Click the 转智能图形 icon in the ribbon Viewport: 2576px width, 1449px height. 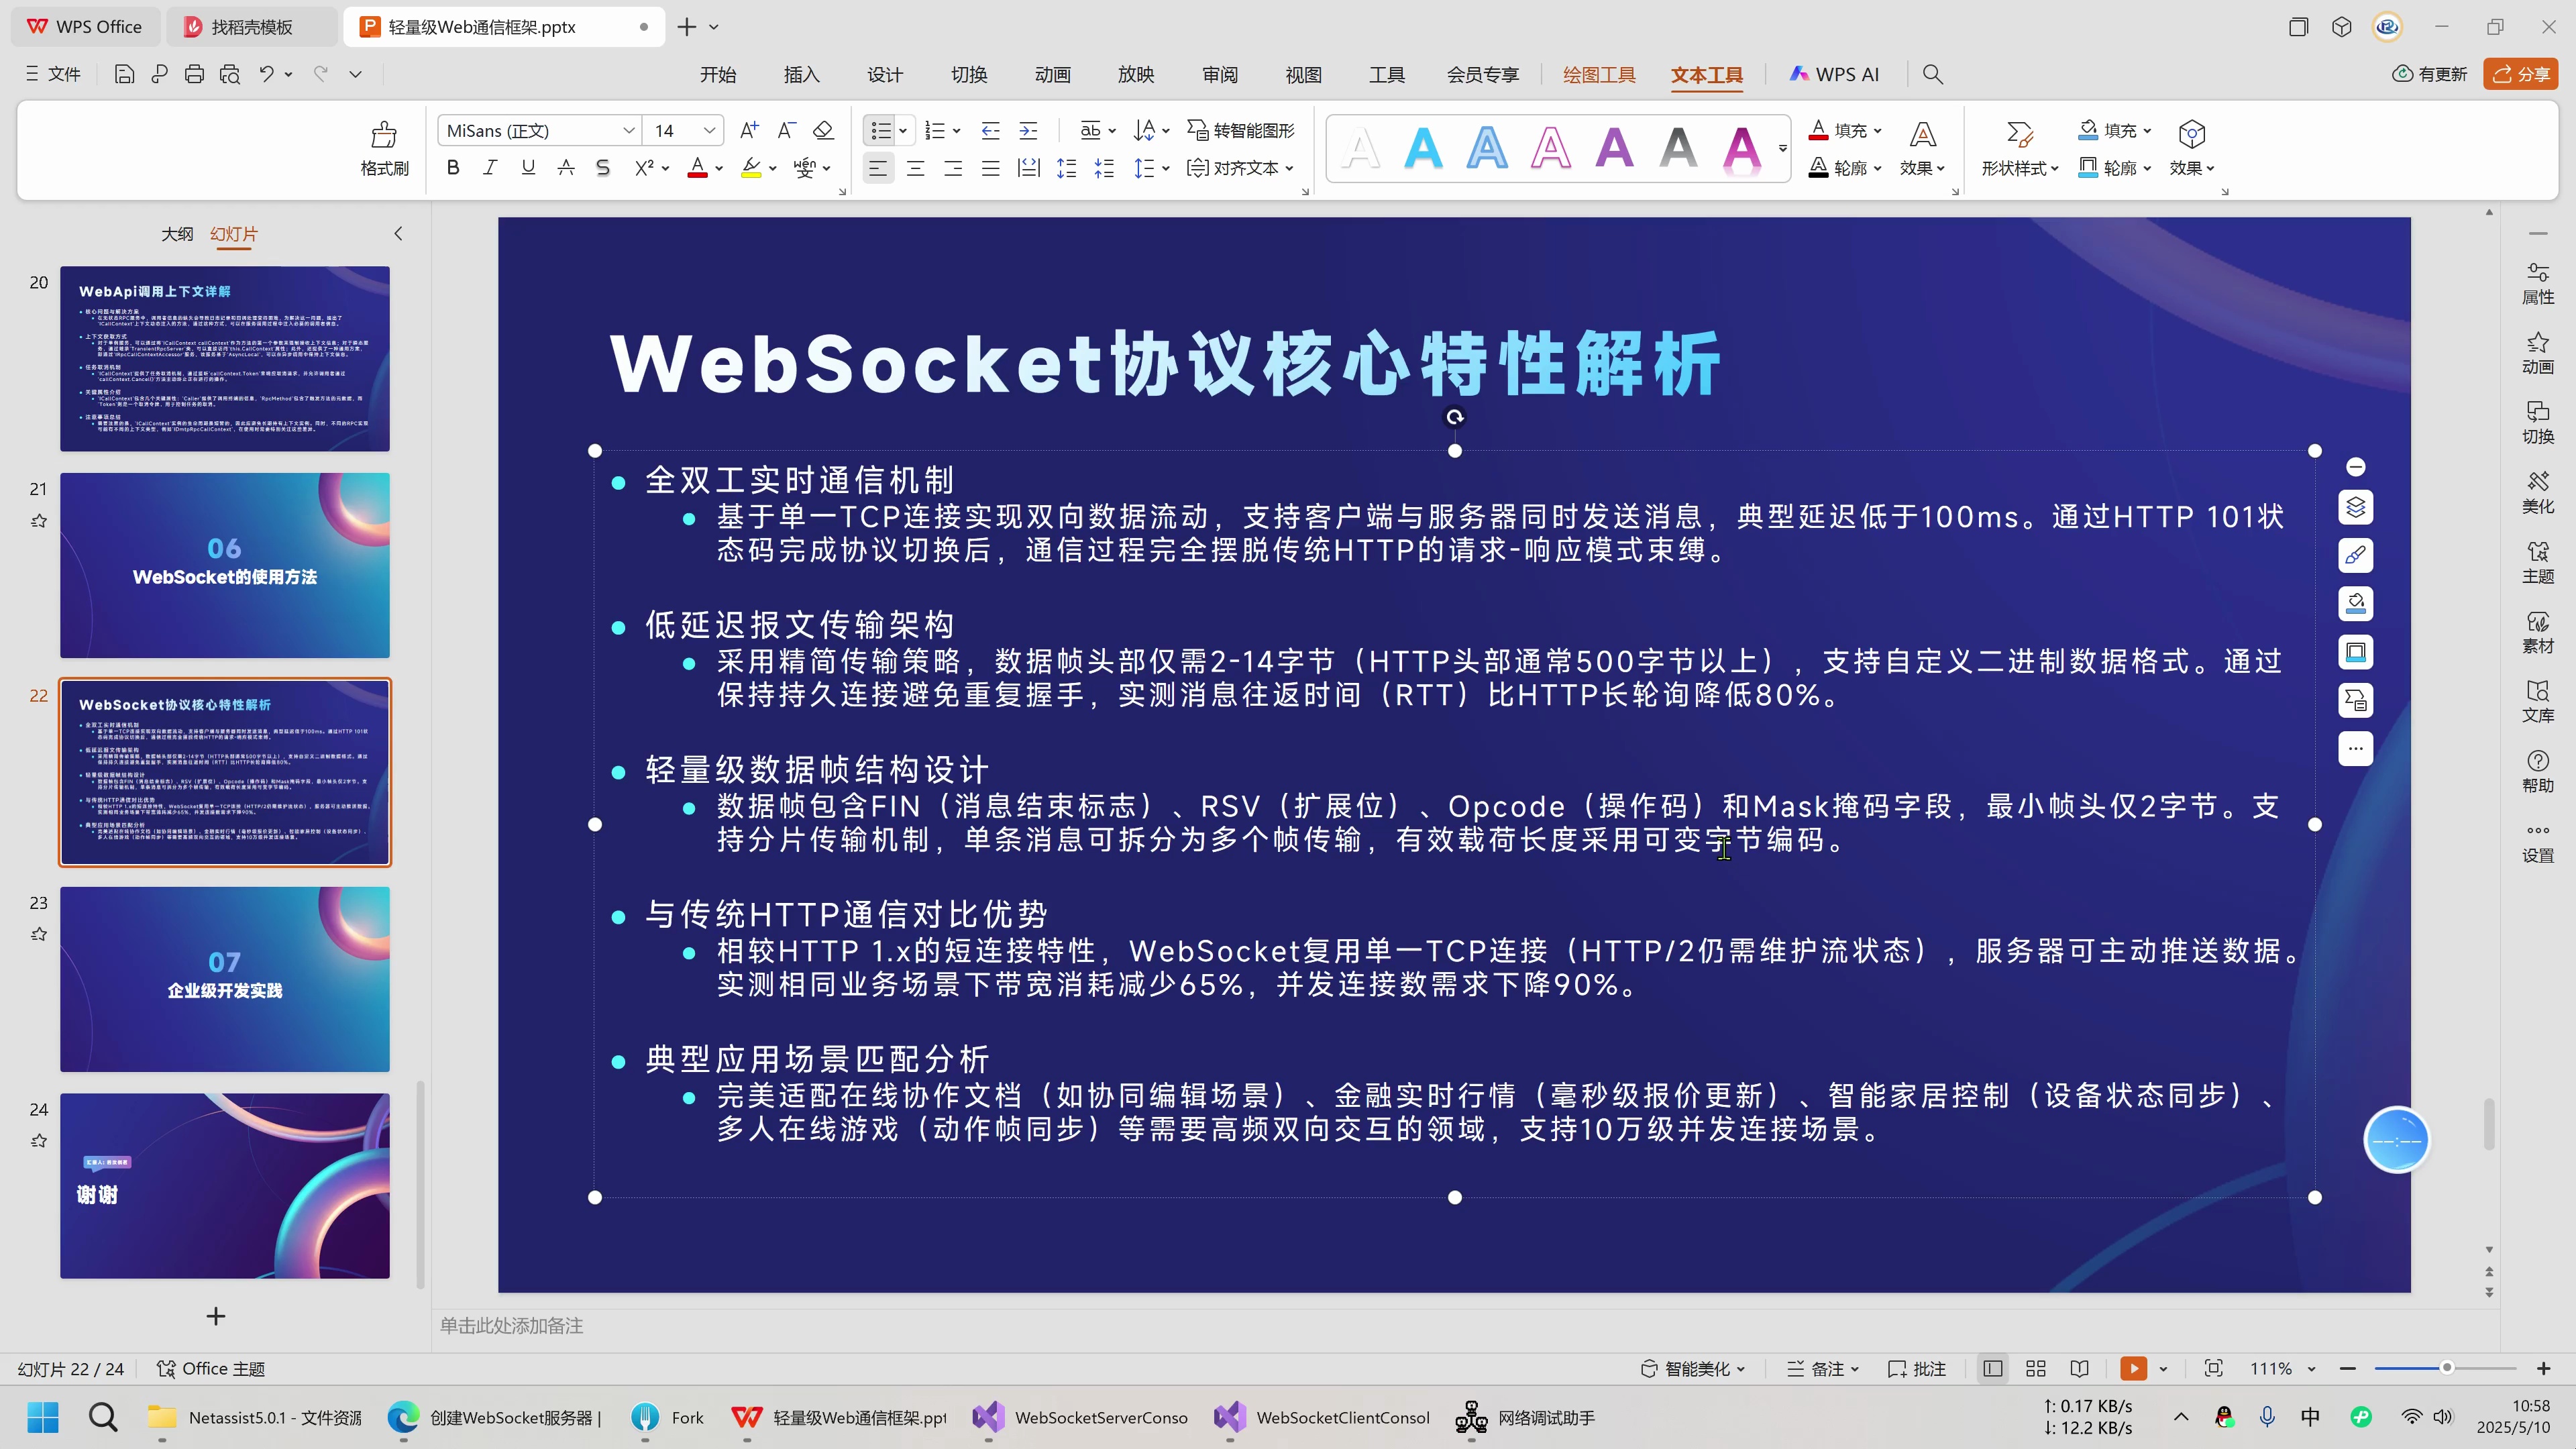(x=1240, y=130)
